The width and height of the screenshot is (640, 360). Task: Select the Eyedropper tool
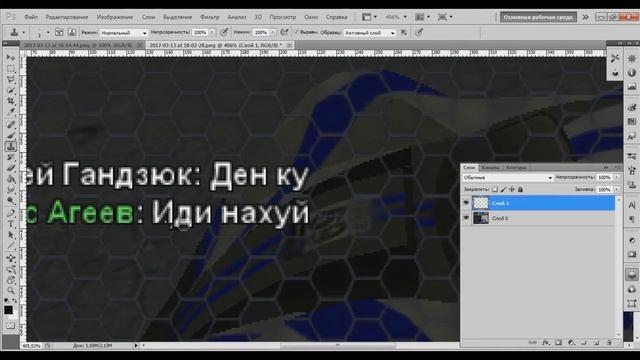pos(11,111)
